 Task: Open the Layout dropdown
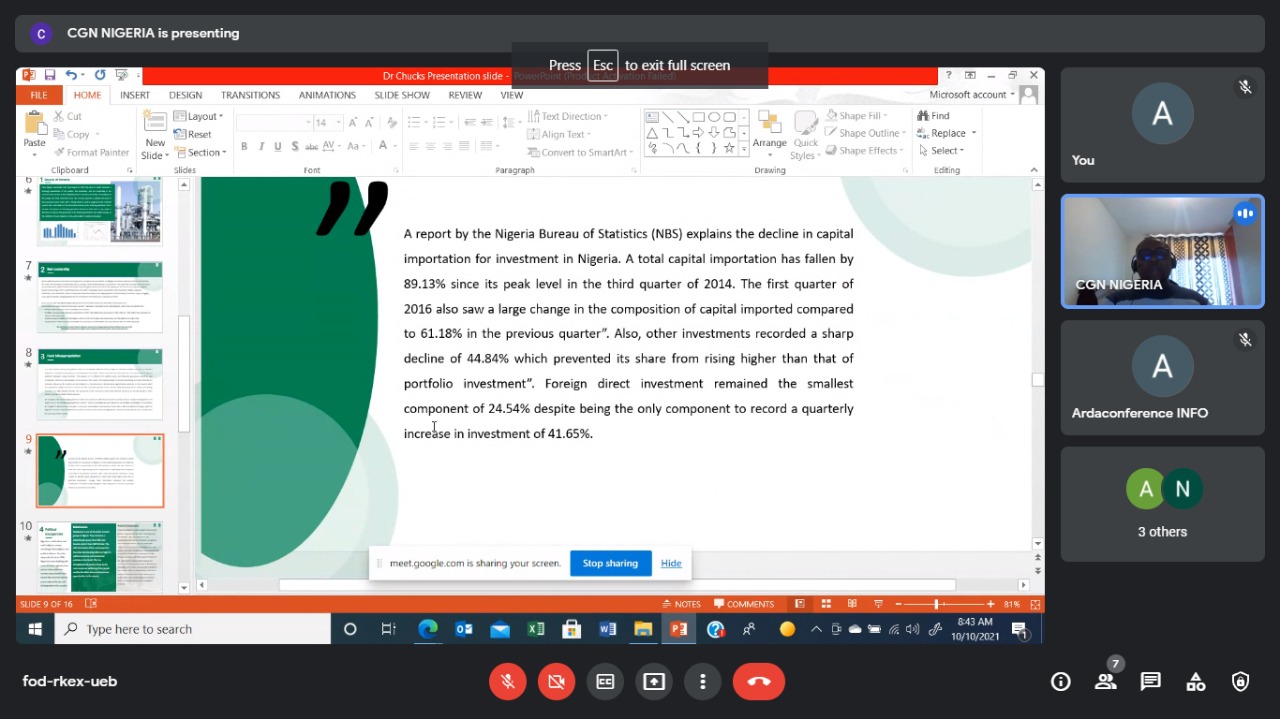tap(198, 116)
